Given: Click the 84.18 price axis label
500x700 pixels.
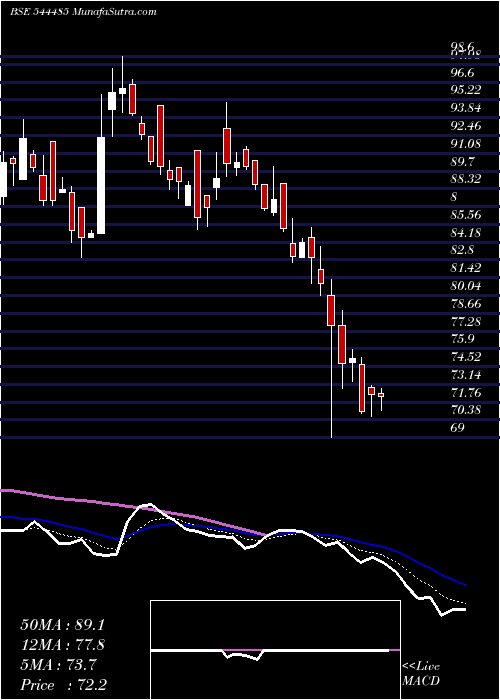Looking at the screenshot, I should pos(466,233).
